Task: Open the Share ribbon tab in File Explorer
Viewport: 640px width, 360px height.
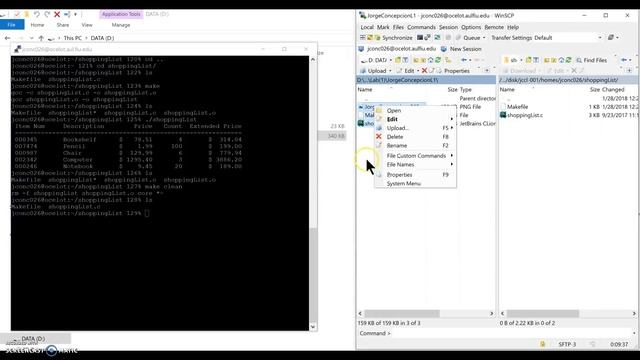Action: point(62,25)
